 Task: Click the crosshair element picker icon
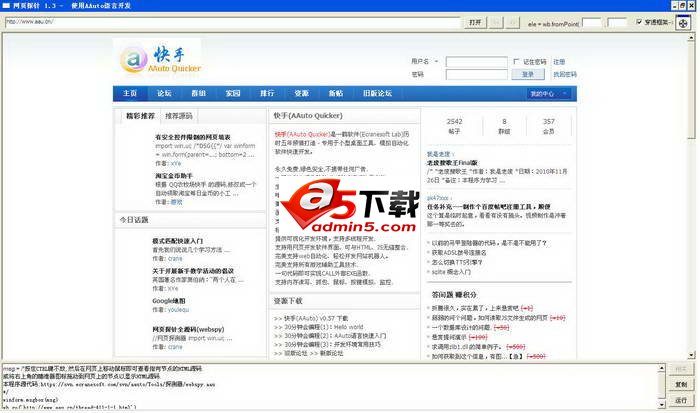(x=684, y=23)
